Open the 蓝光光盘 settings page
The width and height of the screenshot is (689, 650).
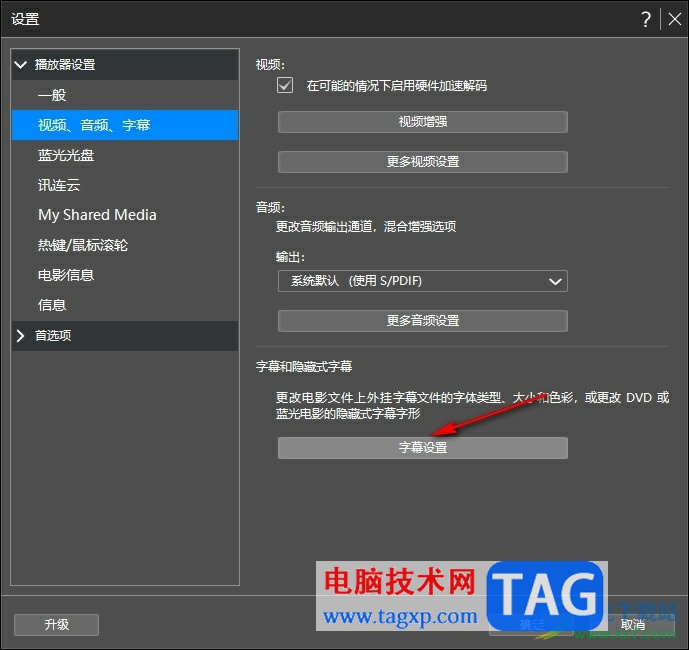(x=125, y=155)
